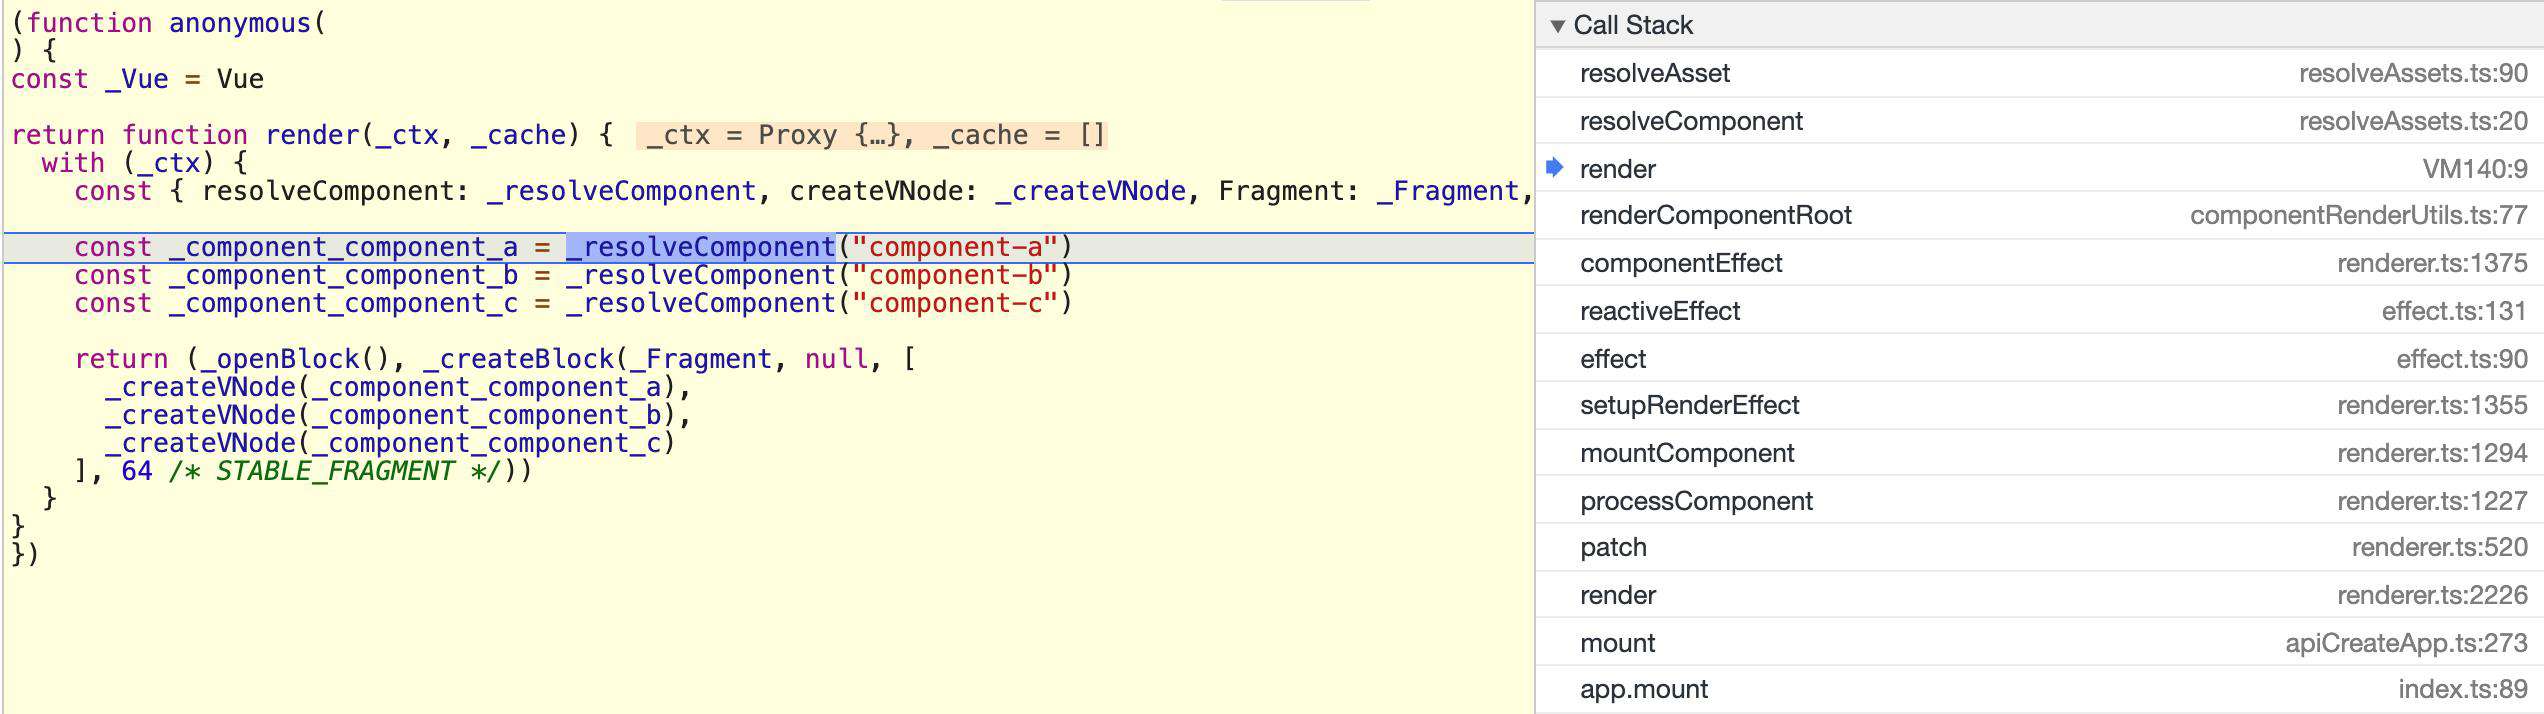Click the _openBlock() call in code
The image size is (2544, 714).
click(295, 359)
